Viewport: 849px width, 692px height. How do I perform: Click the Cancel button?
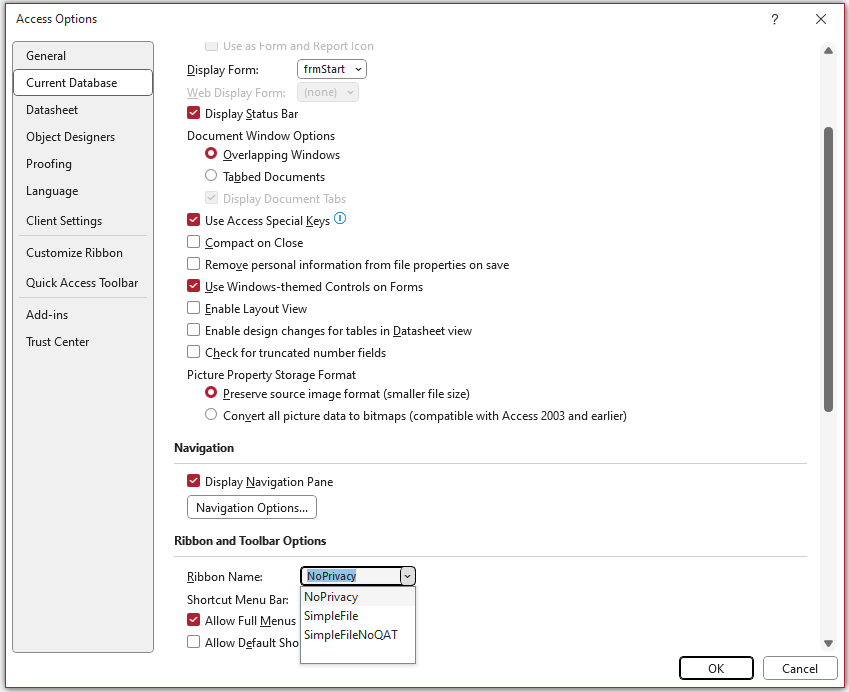tap(800, 668)
